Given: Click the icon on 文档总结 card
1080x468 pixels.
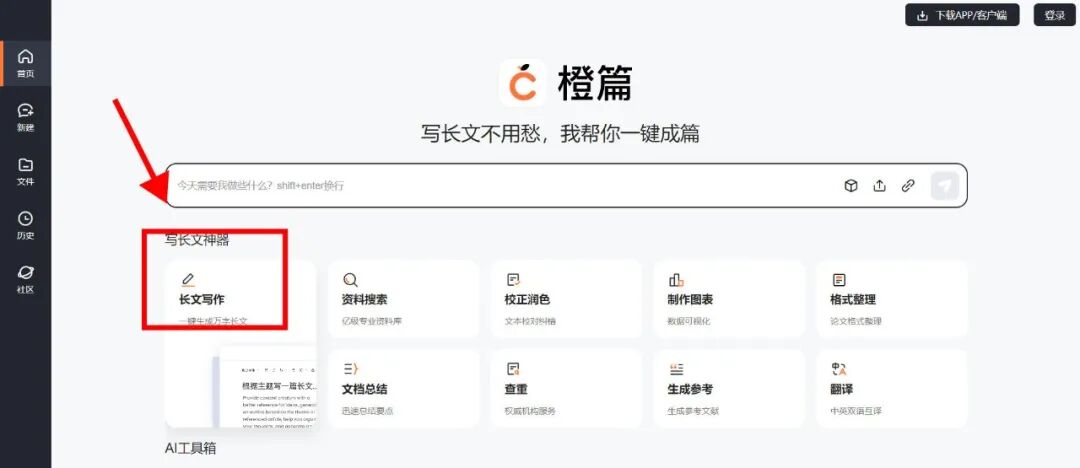Looking at the screenshot, I should [351, 369].
